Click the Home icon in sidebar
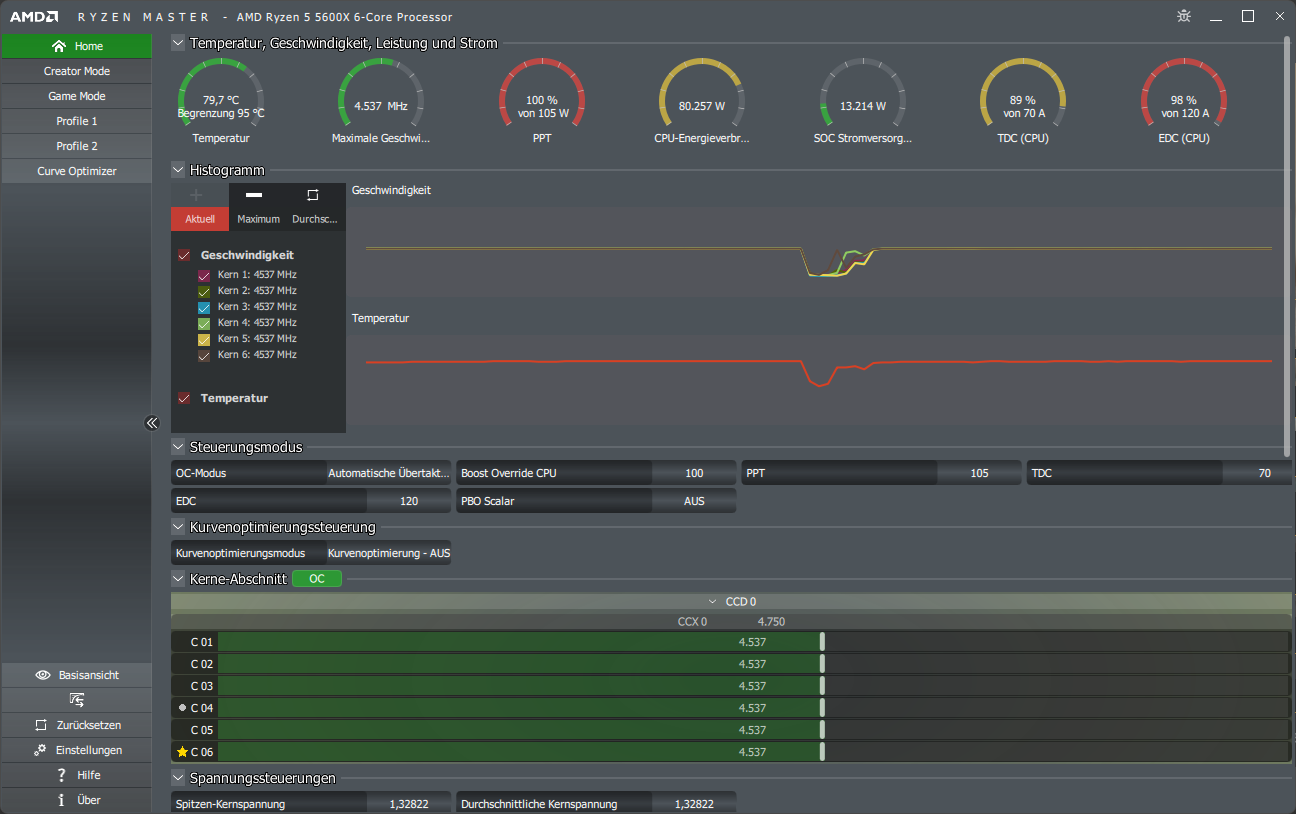The image size is (1296, 814). coord(59,46)
